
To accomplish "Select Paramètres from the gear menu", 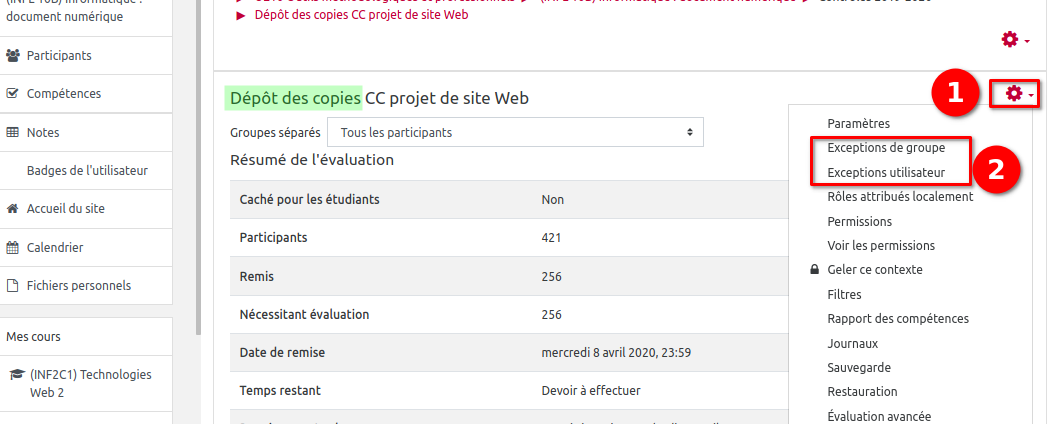I will coord(858,123).
